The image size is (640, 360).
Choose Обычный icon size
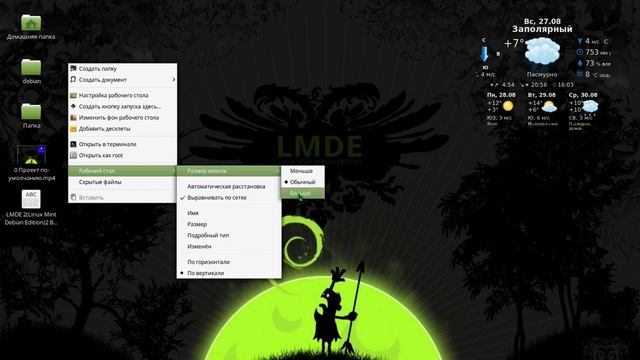tap(302, 182)
